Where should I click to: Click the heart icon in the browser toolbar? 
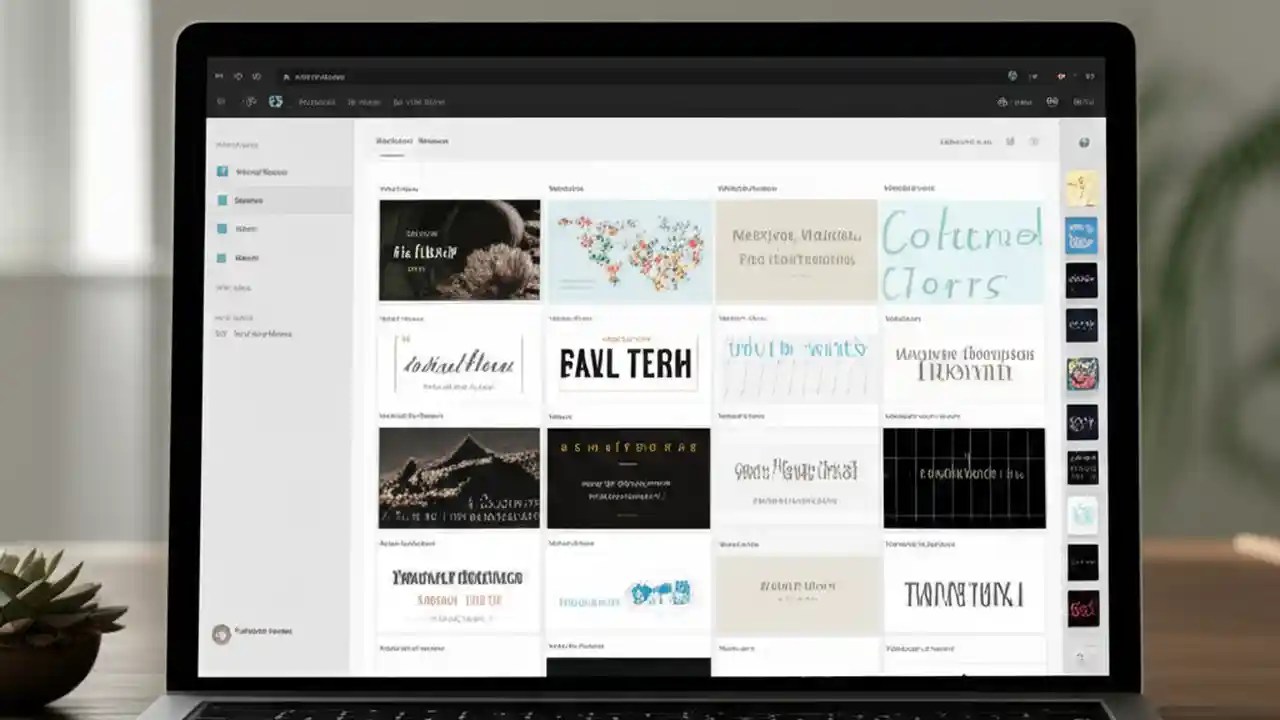pyautogui.click(x=1034, y=76)
